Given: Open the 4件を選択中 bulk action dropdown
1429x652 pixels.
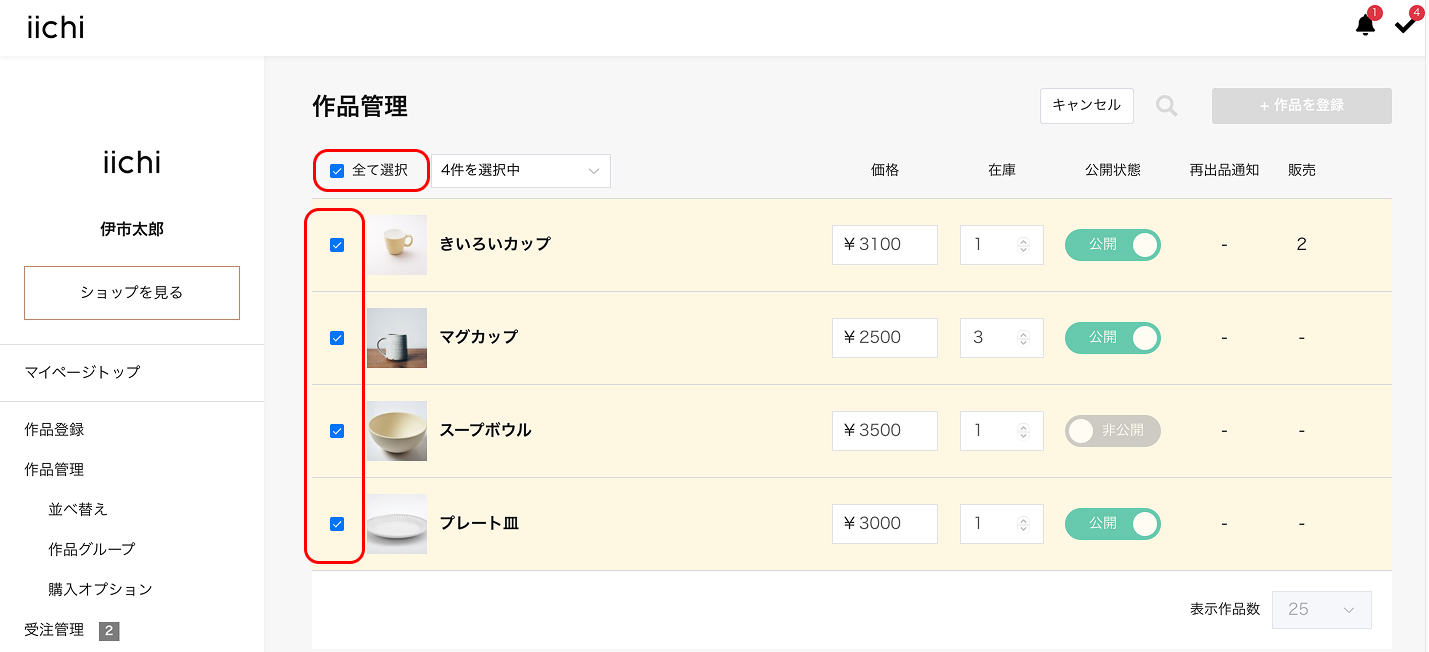Looking at the screenshot, I should coord(520,171).
